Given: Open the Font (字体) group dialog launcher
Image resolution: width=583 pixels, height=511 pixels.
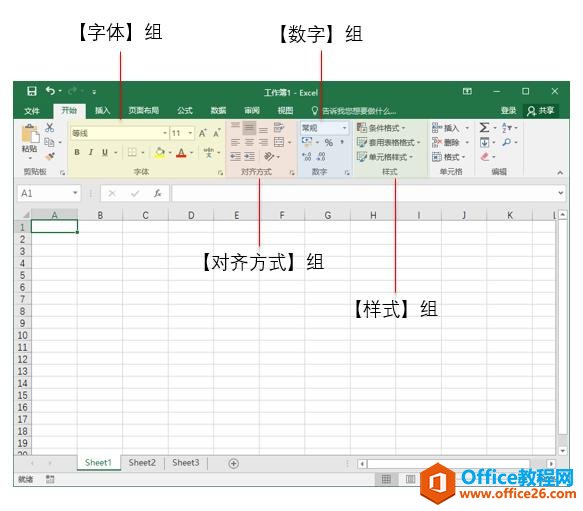Looking at the screenshot, I should 220,173.
